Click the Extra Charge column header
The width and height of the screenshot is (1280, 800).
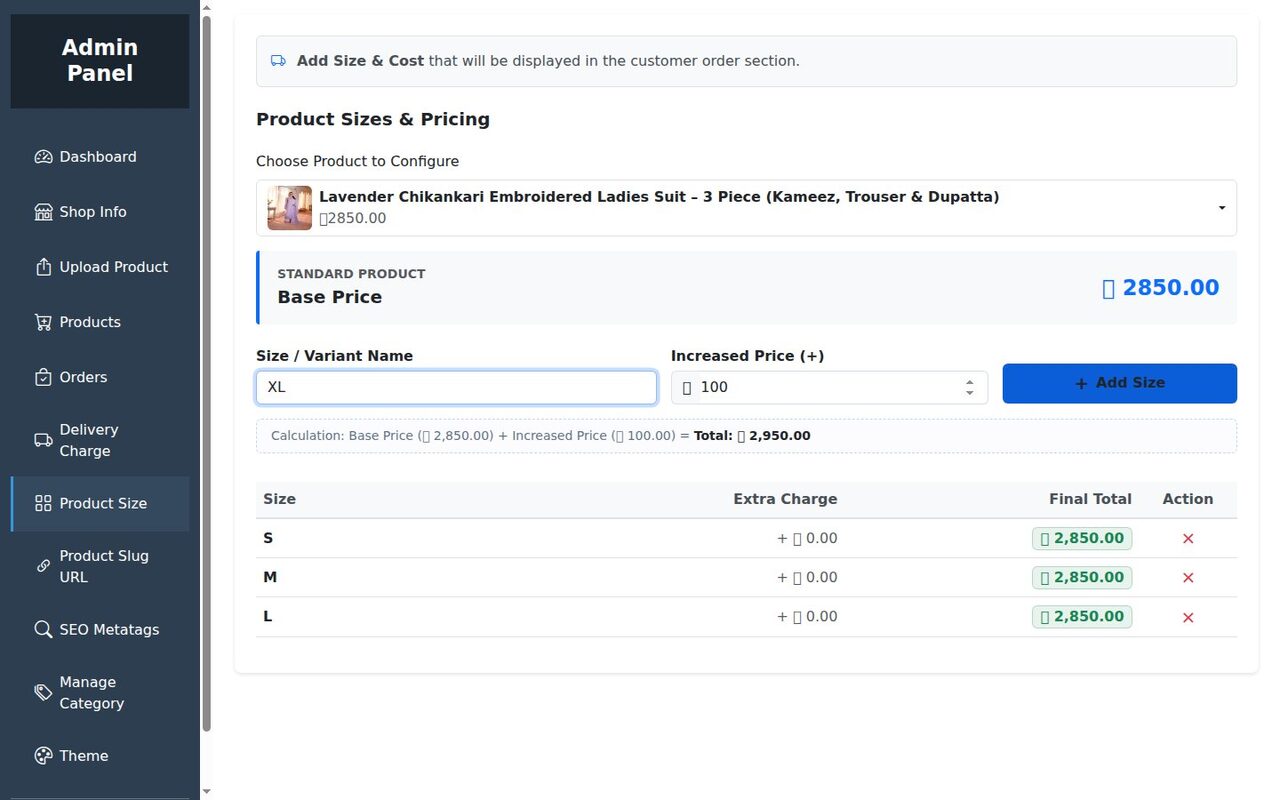pos(785,499)
